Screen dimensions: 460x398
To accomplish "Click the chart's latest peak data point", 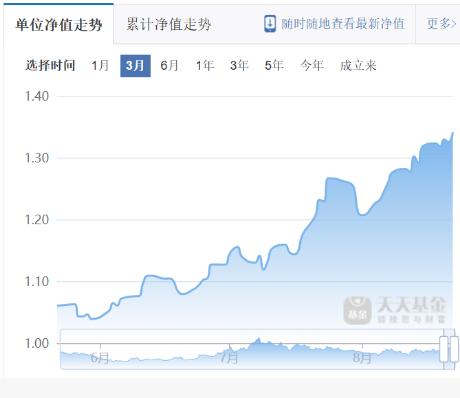I will point(453,133).
